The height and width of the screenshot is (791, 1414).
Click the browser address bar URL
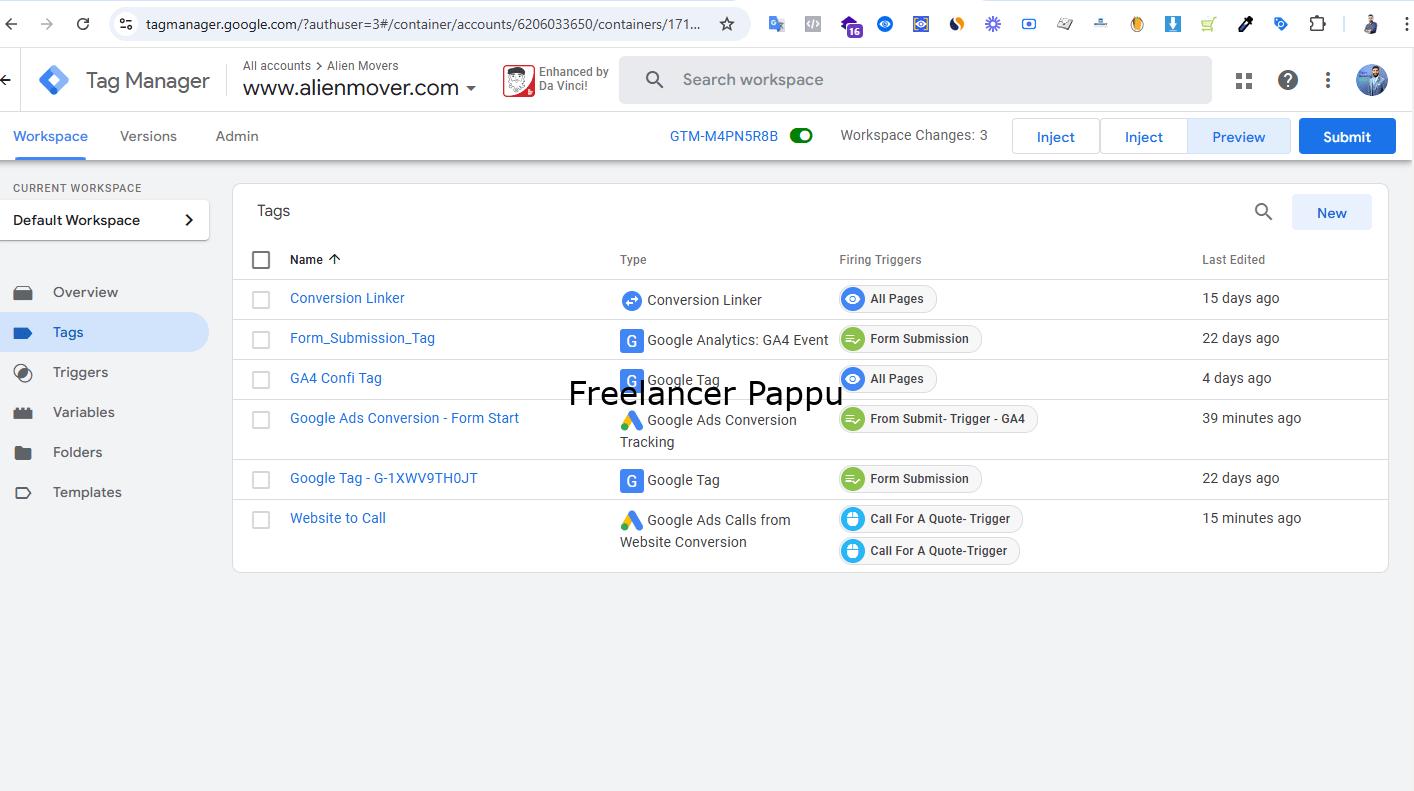point(423,24)
